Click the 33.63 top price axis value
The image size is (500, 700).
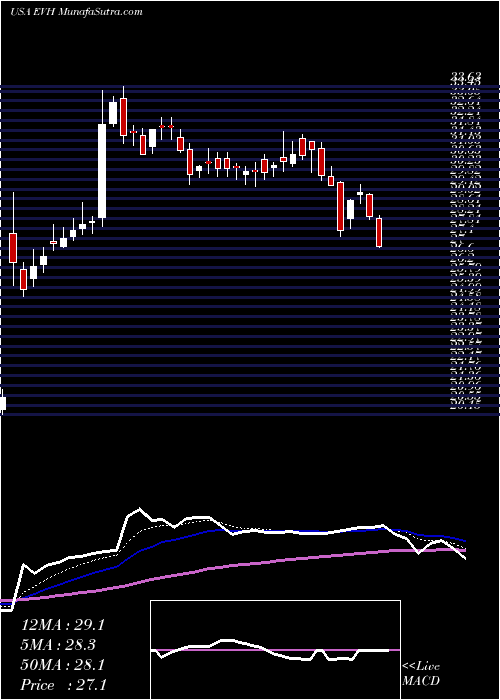pos(465,79)
